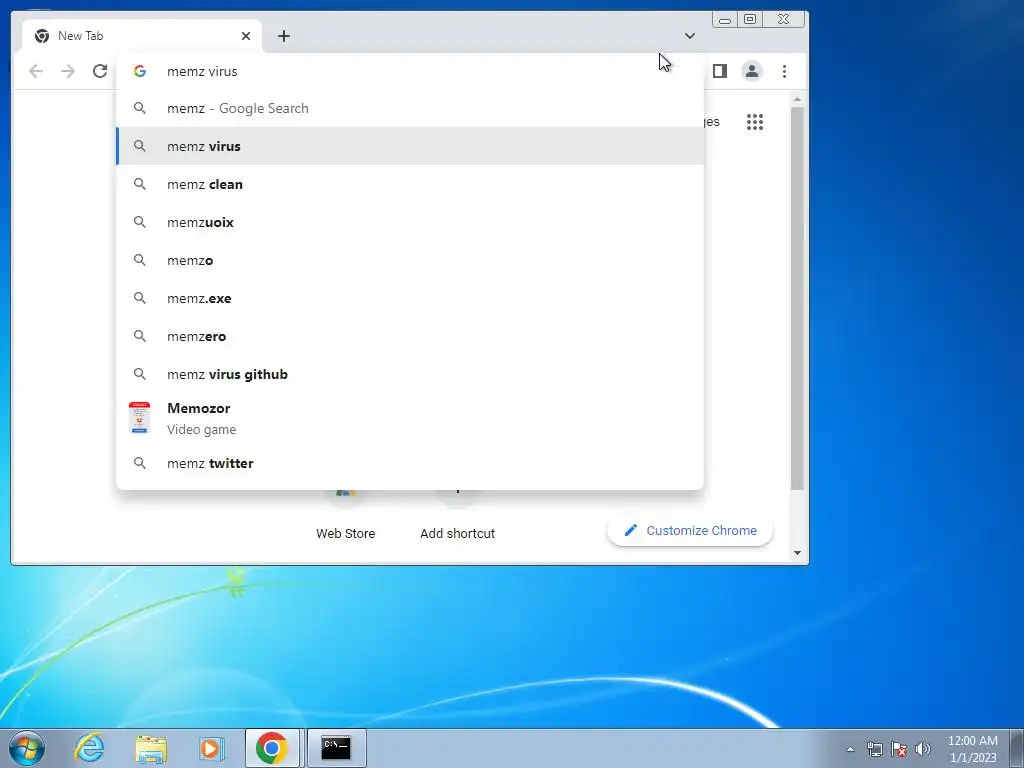Viewport: 1024px width, 768px height.
Task: Click the vertical scrollbar thumb
Action: tap(797, 298)
